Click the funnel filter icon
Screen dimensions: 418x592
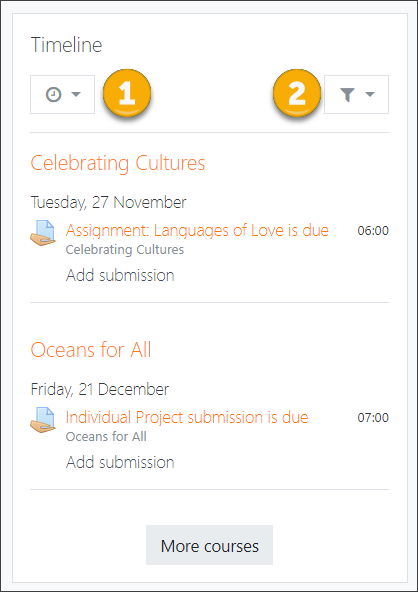tap(347, 95)
